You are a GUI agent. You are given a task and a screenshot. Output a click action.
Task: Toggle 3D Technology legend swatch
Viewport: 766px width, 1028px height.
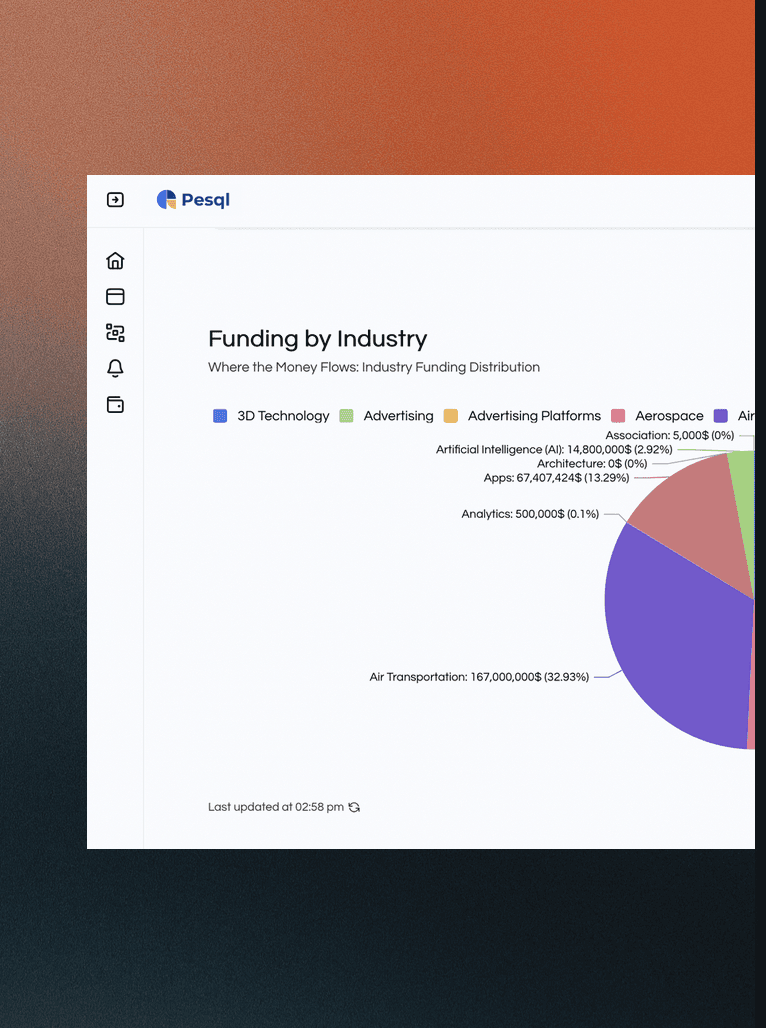pos(220,416)
